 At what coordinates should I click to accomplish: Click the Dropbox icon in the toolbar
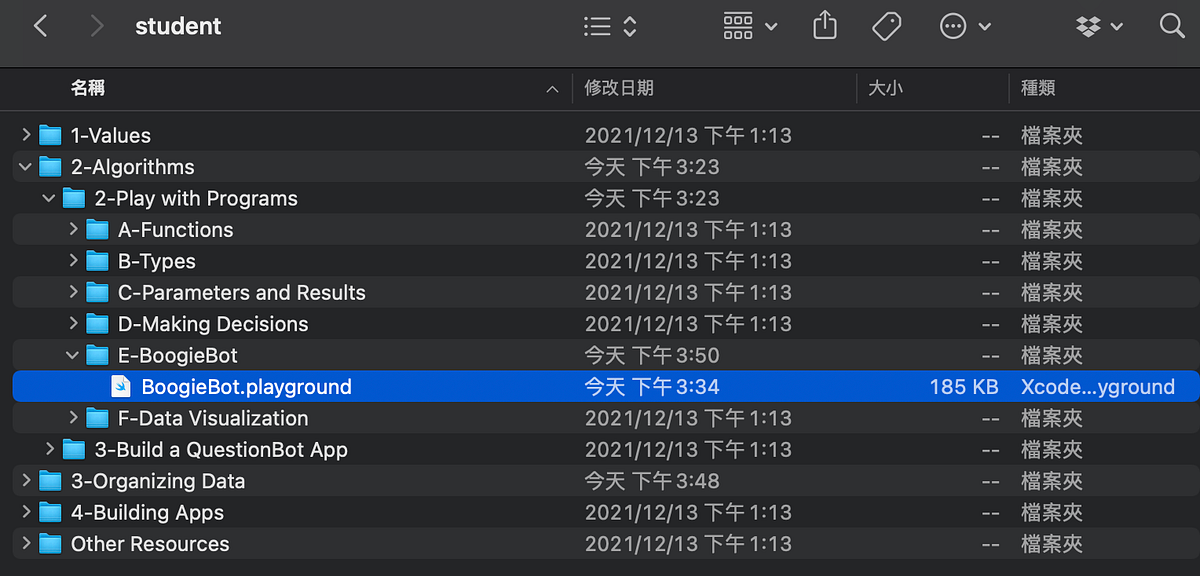pos(1088,26)
